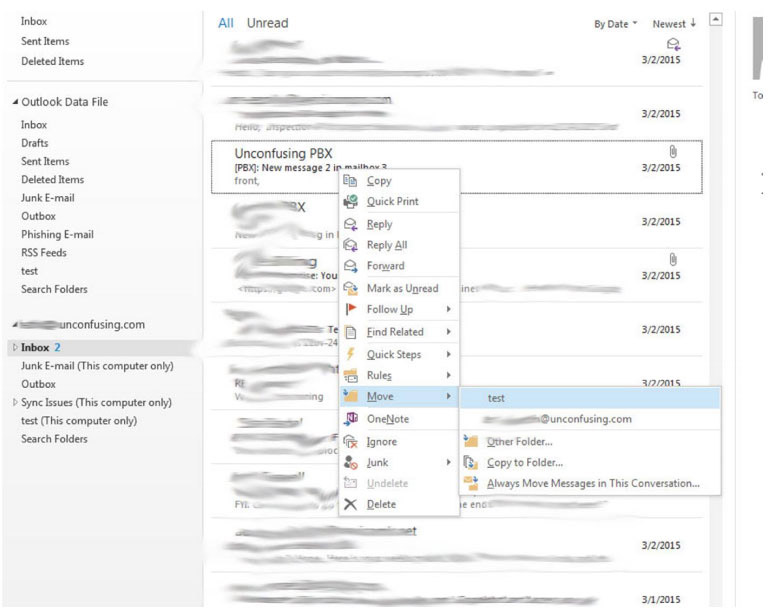This screenshot has height=613, width=775.
Task: Click the Reply All envelope icon
Action: pos(350,245)
